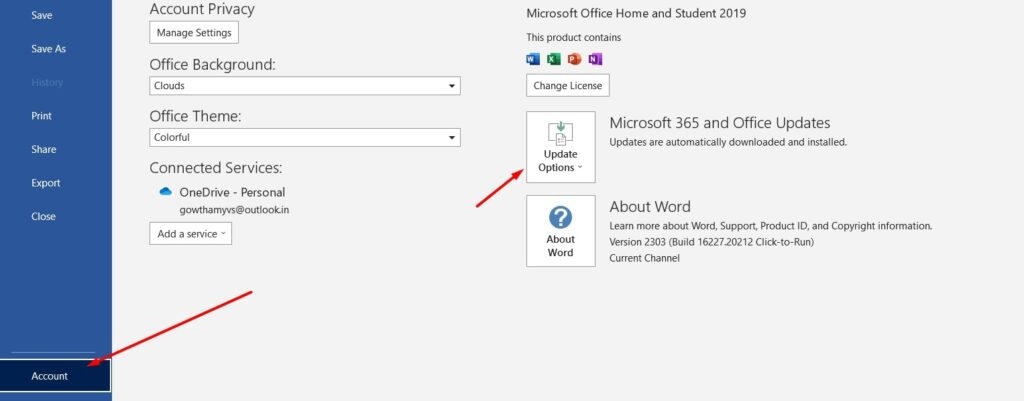Click the Learn more about Word description text
This screenshot has width=1024, height=401.
pos(771,226)
